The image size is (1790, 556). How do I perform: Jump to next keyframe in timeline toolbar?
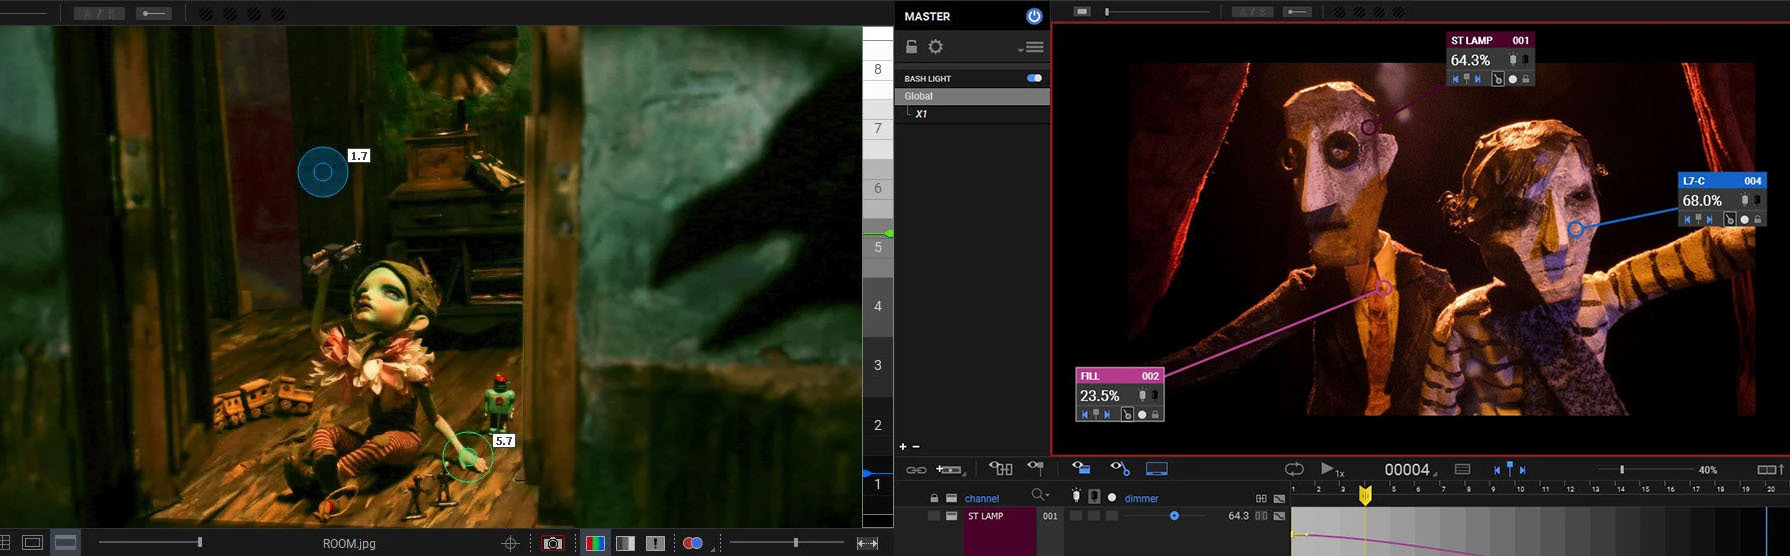1523,470
